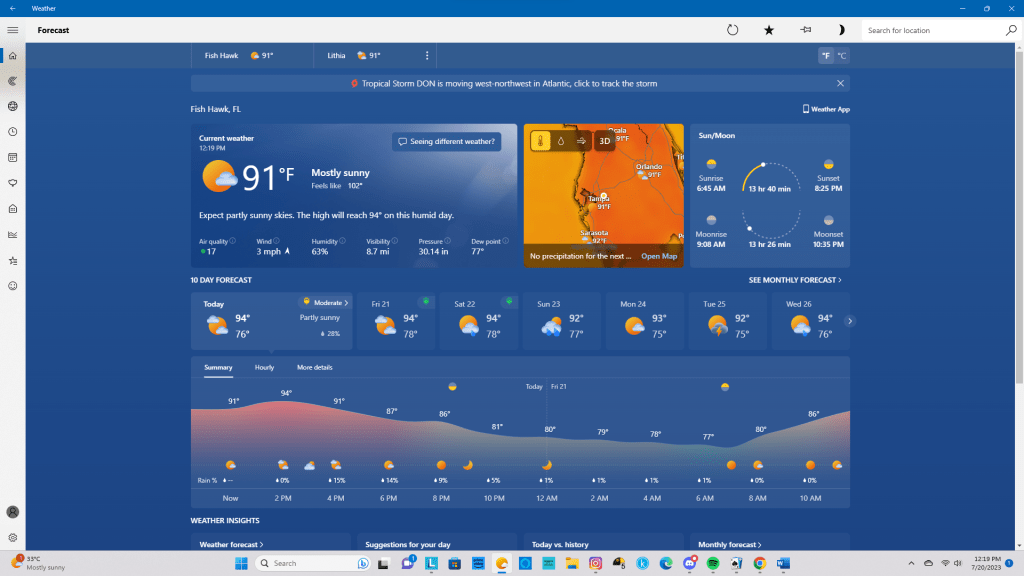Open Maps from the sidebar globe icon
The image size is (1024, 576).
click(13, 106)
